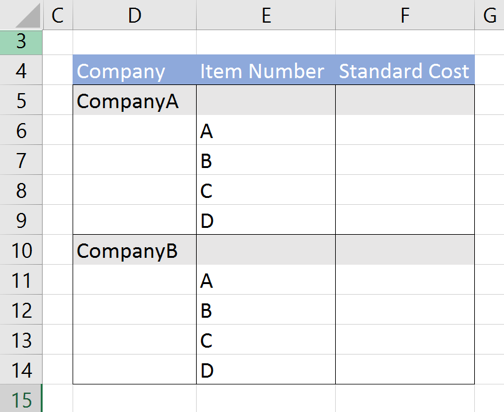Click the Item Number header cell
The width and height of the screenshot is (504, 412).
click(266, 70)
